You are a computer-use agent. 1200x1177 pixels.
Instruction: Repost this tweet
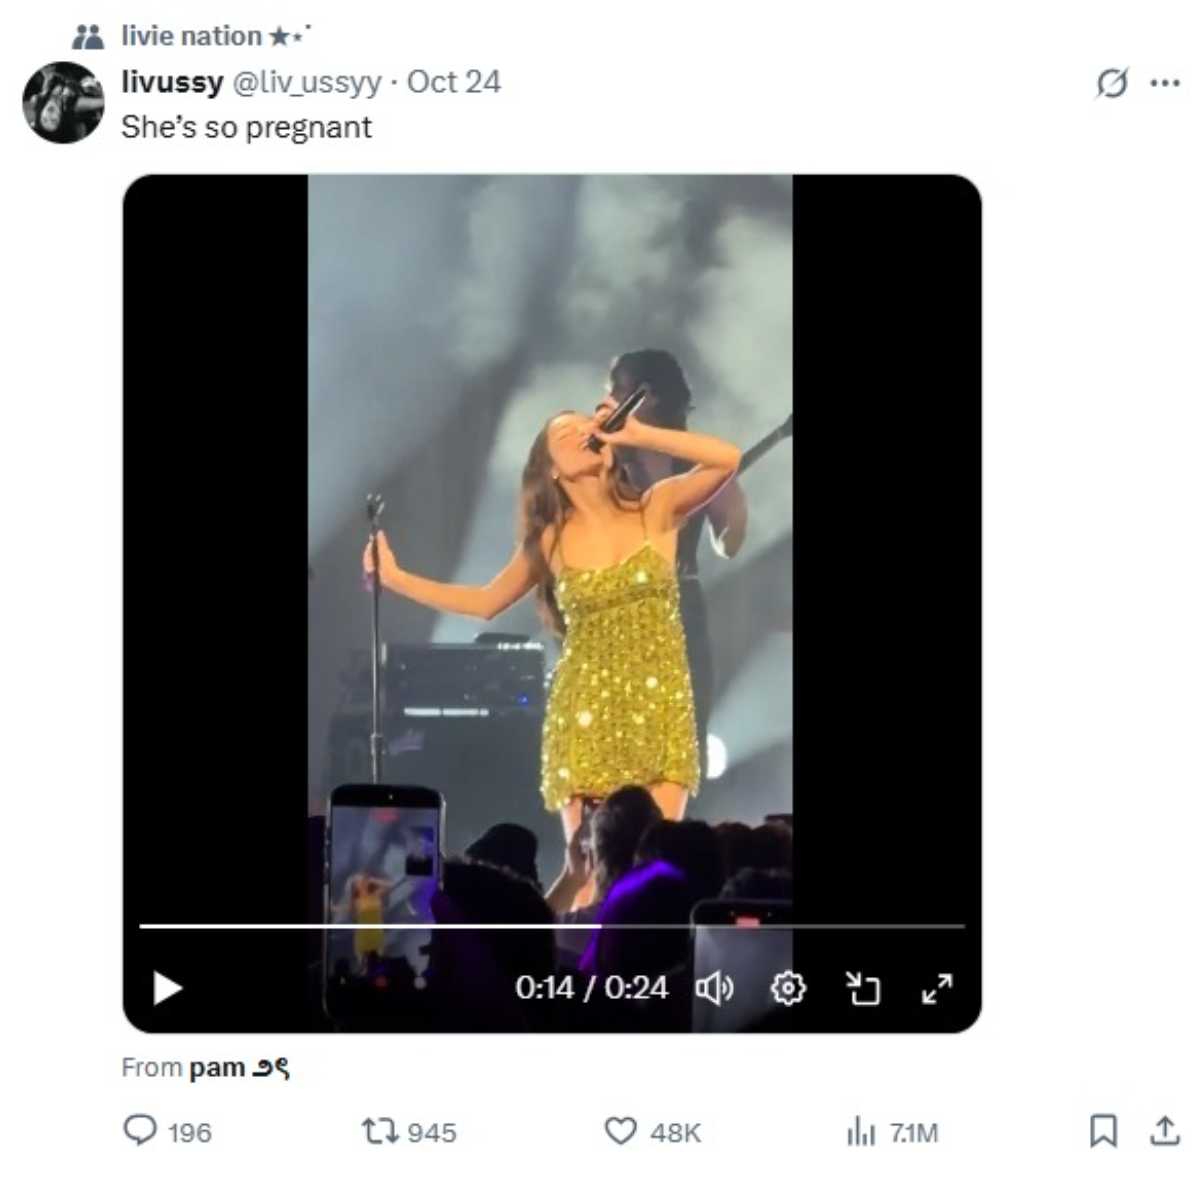click(x=381, y=1131)
